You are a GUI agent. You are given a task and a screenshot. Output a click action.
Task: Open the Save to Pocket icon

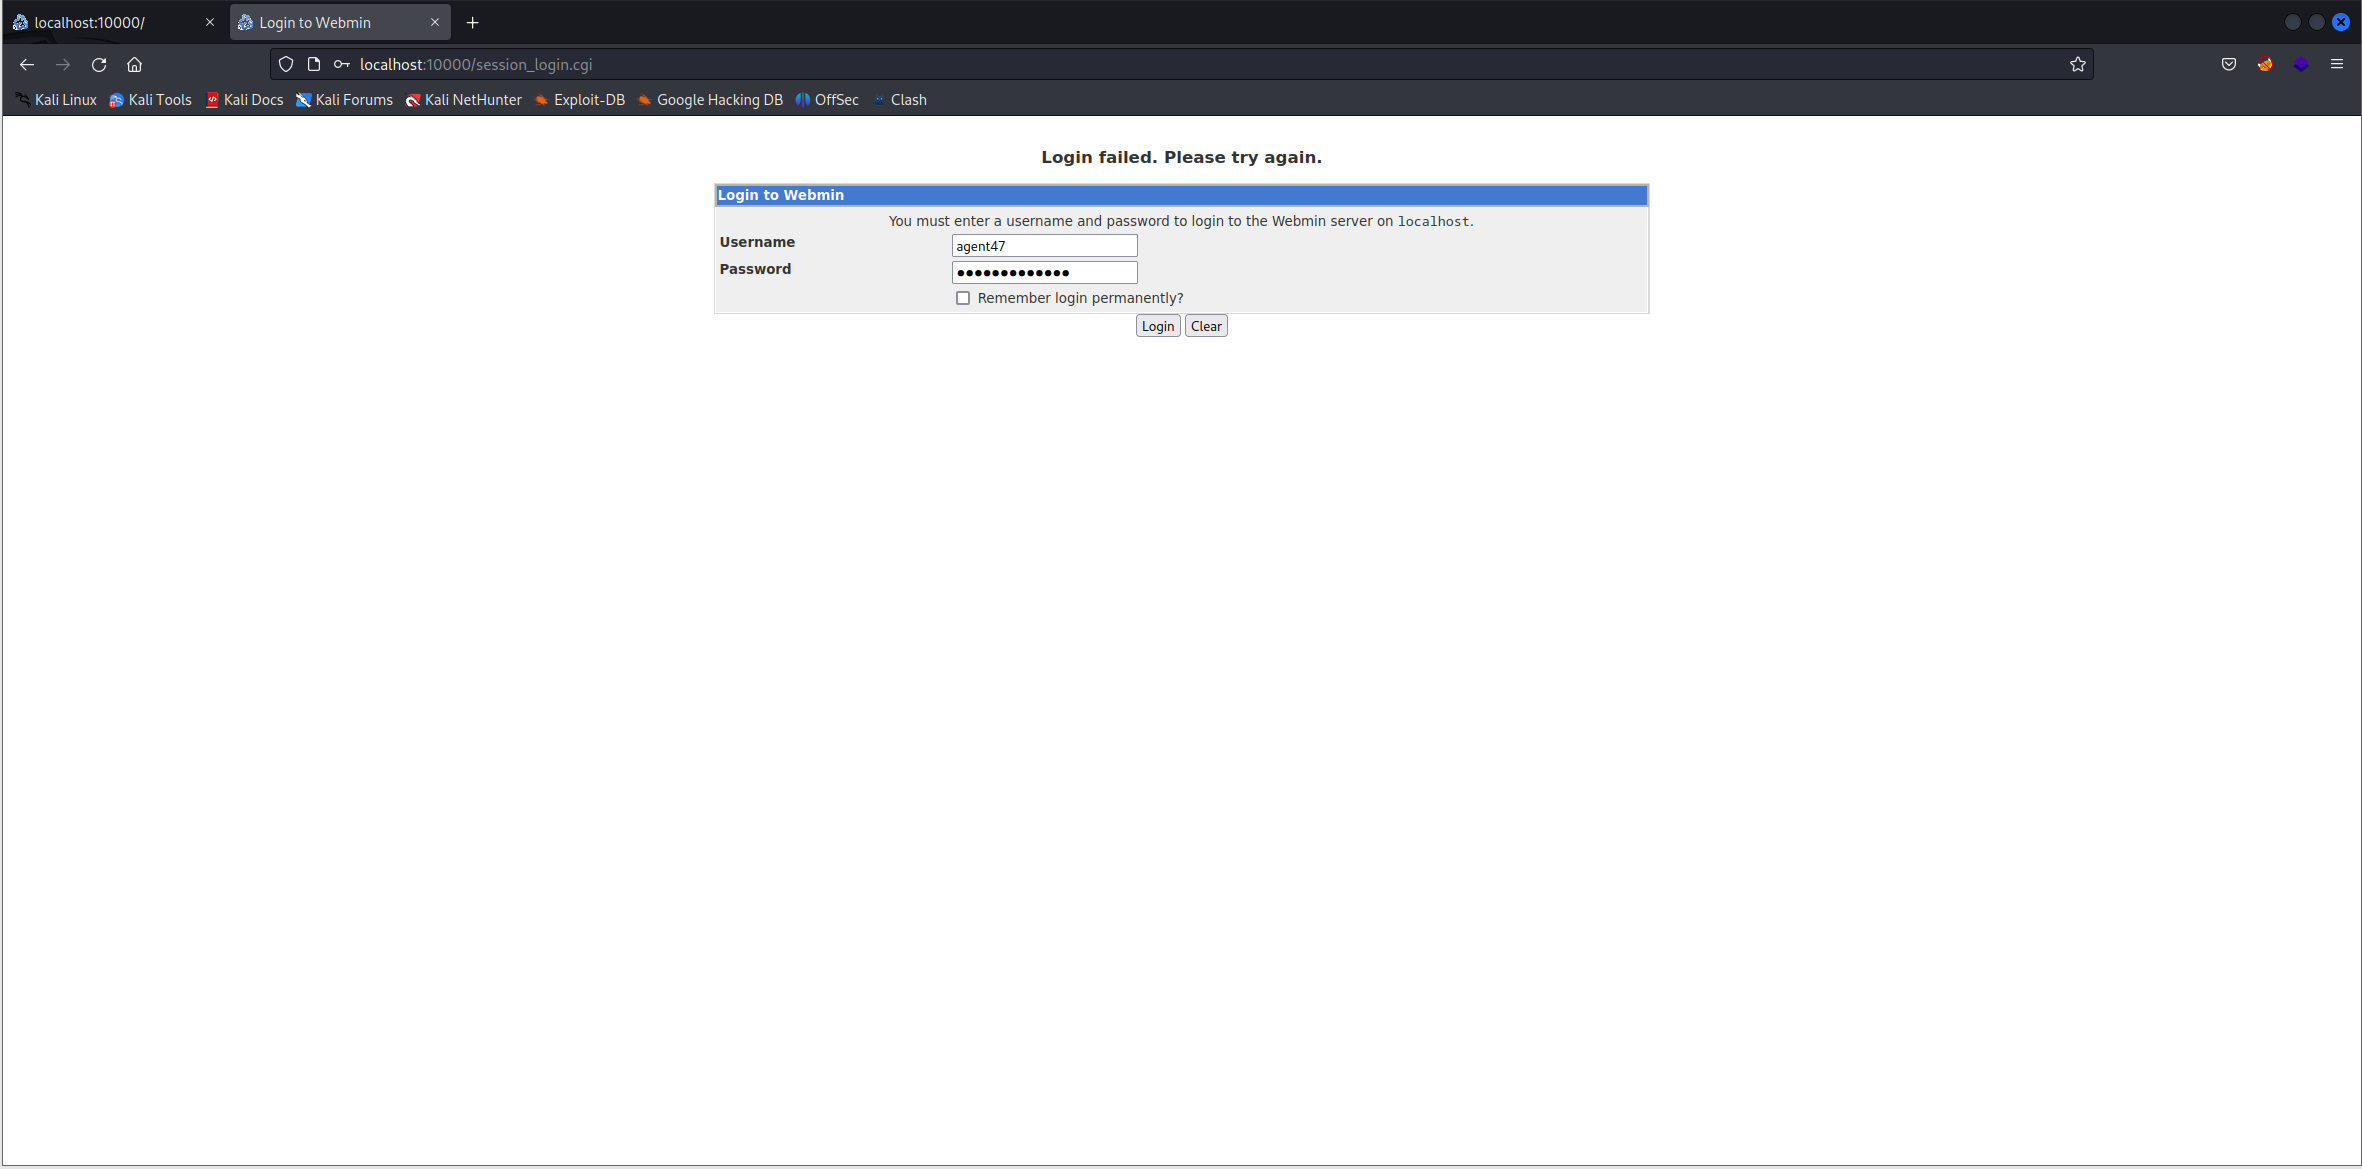[2228, 64]
